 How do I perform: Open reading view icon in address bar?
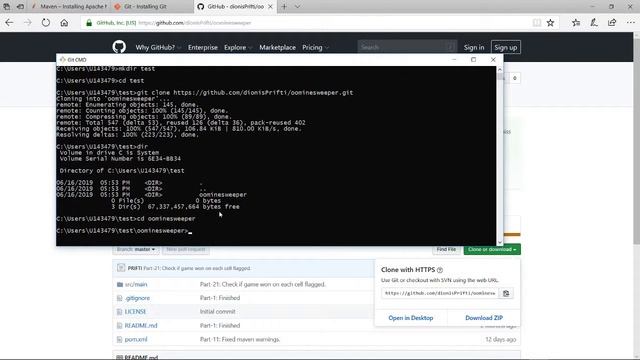(537, 23)
